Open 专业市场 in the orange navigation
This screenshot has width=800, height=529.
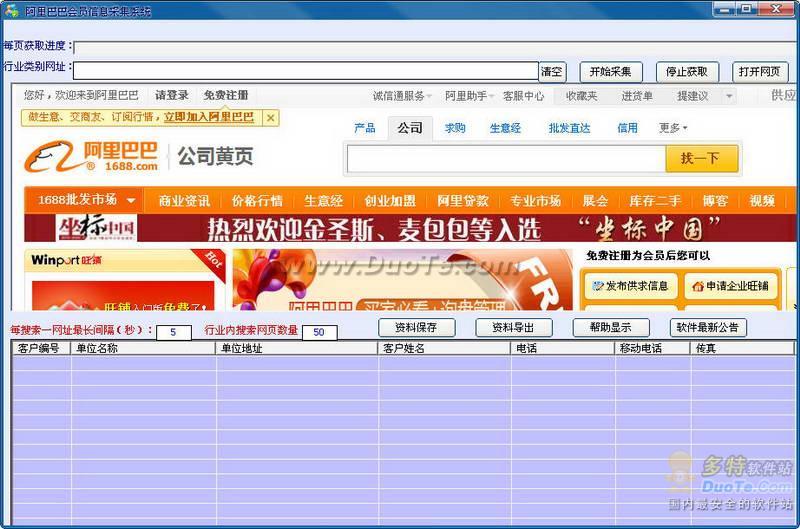536,200
